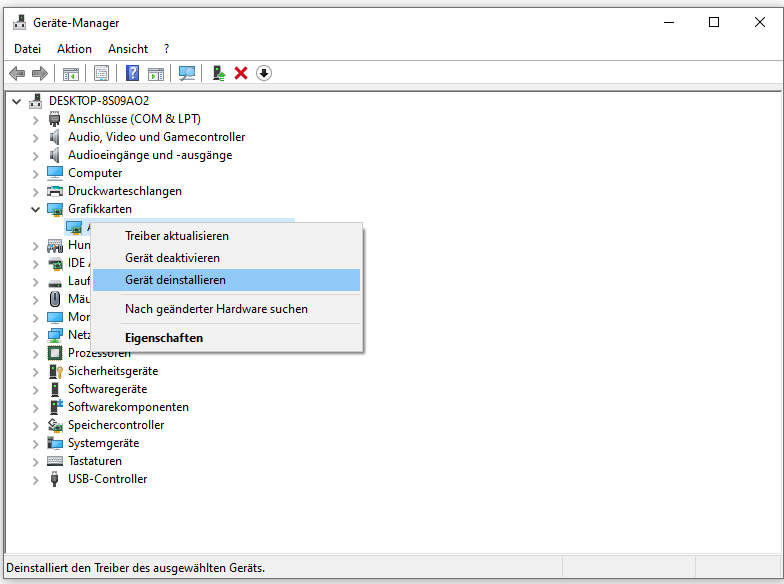Open the Ansicht menu
The width and height of the screenshot is (784, 584).
click(128, 49)
